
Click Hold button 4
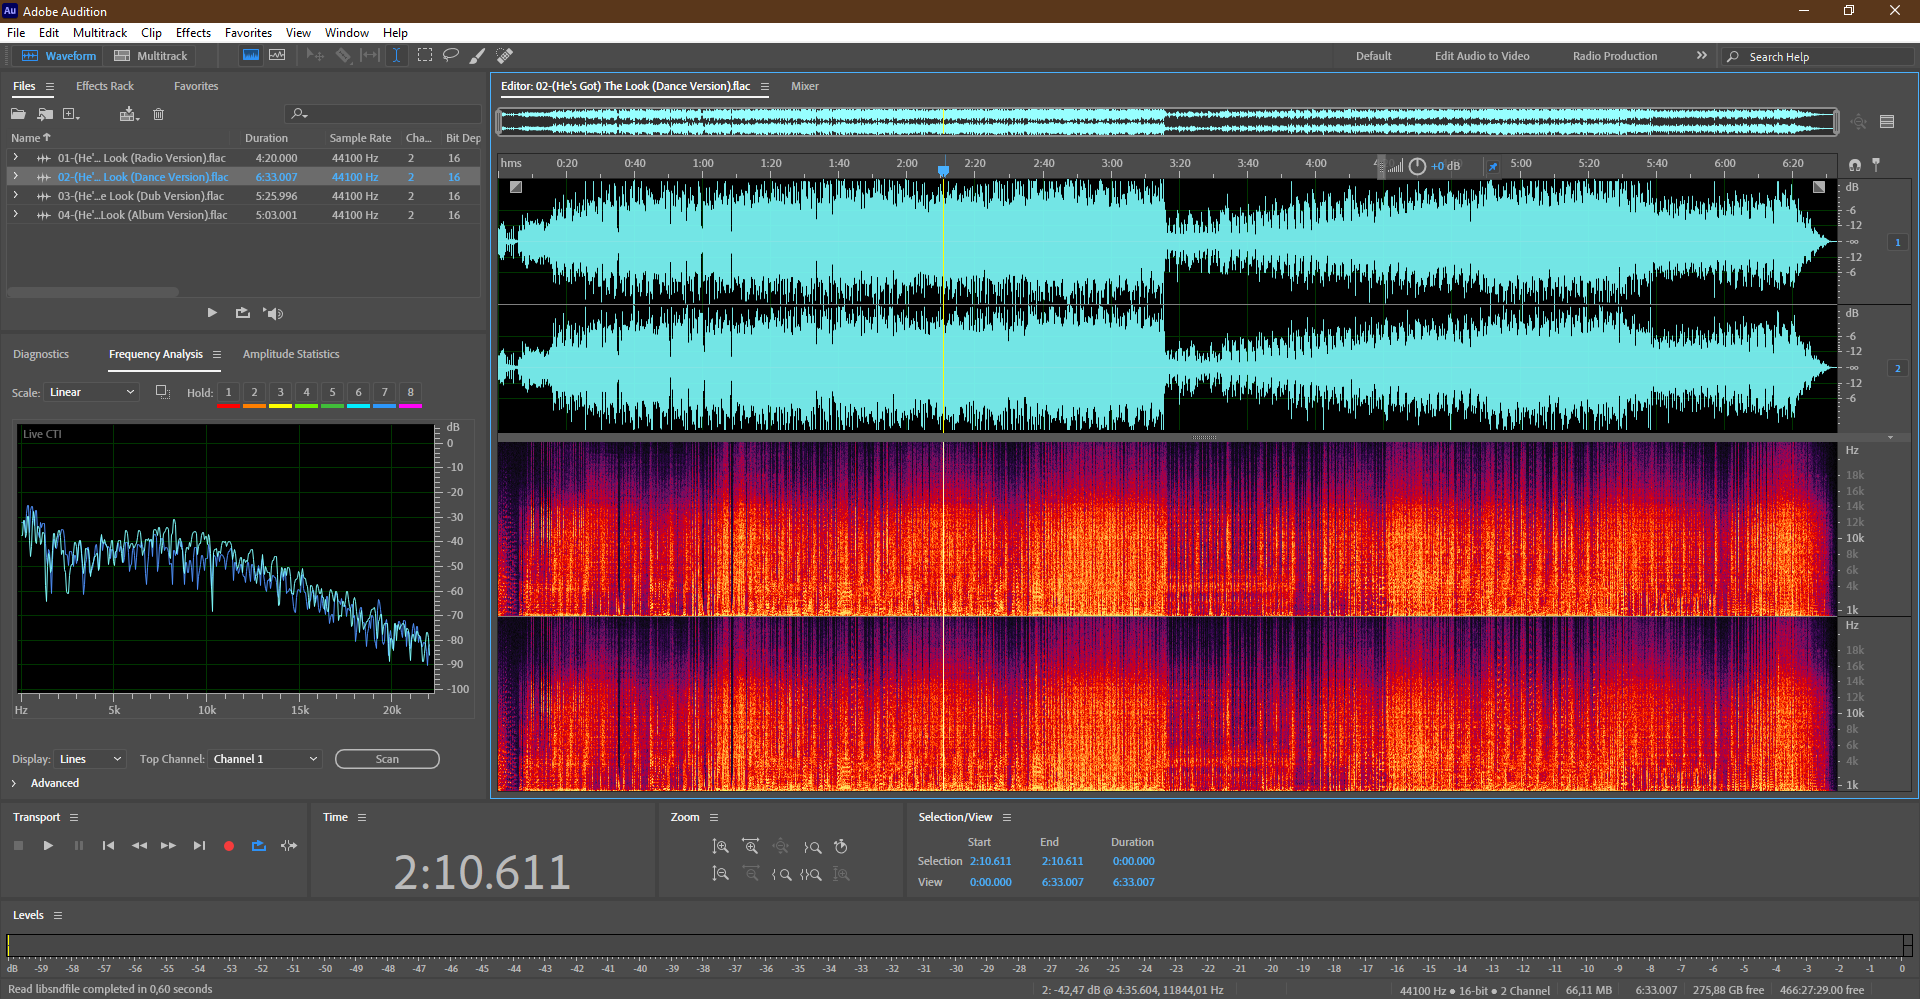tap(306, 392)
